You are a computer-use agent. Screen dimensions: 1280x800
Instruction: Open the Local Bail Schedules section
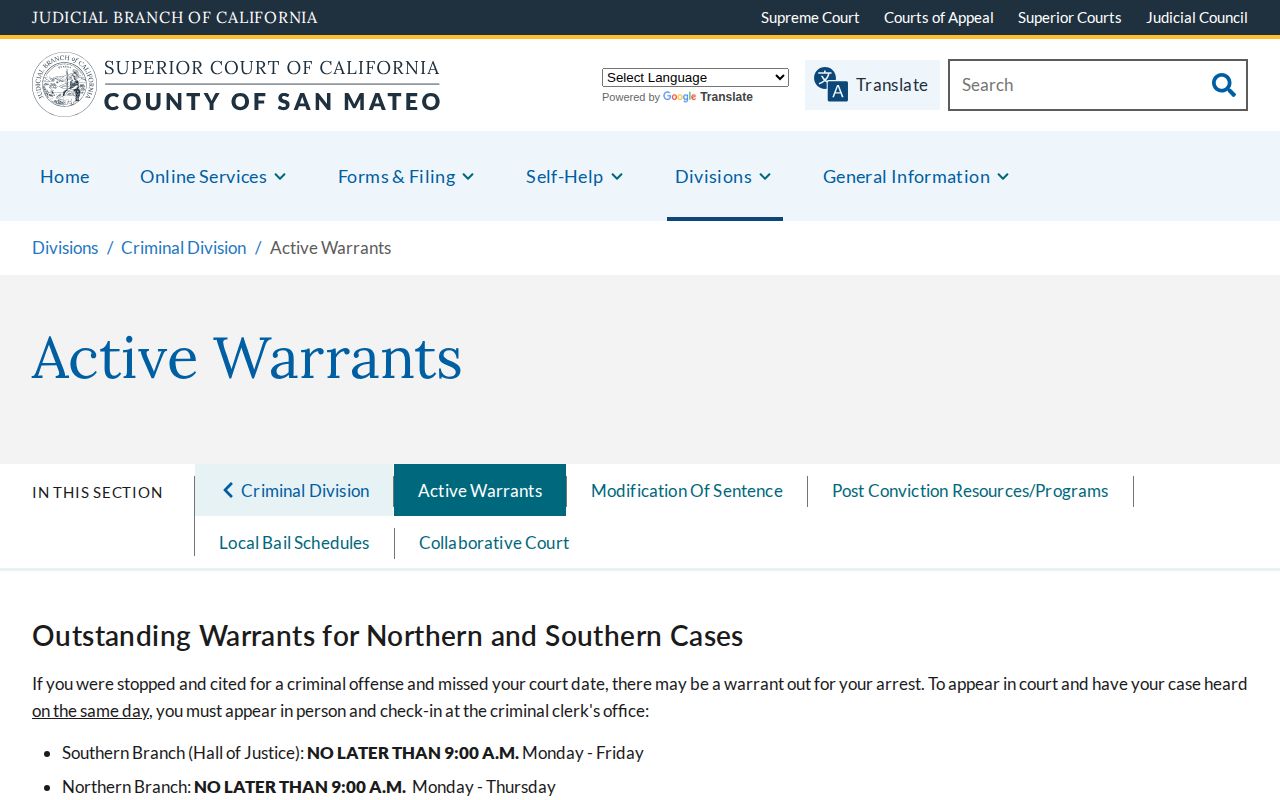tap(294, 542)
